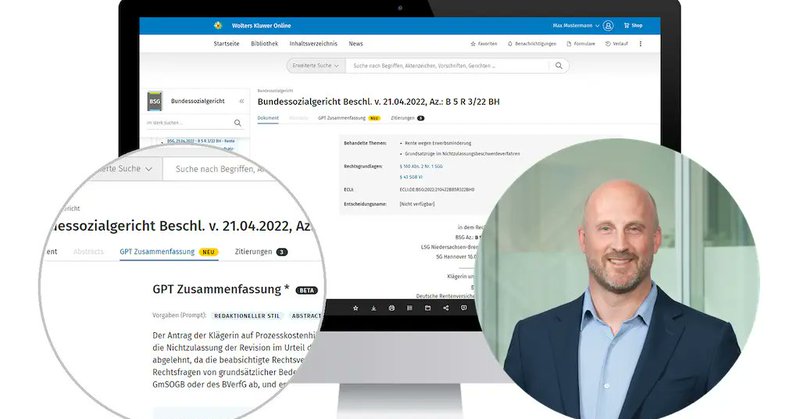Viewport: 800px width, 419px height.
Task: Add a comment from bottom toolbar
Action: [x=464, y=308]
